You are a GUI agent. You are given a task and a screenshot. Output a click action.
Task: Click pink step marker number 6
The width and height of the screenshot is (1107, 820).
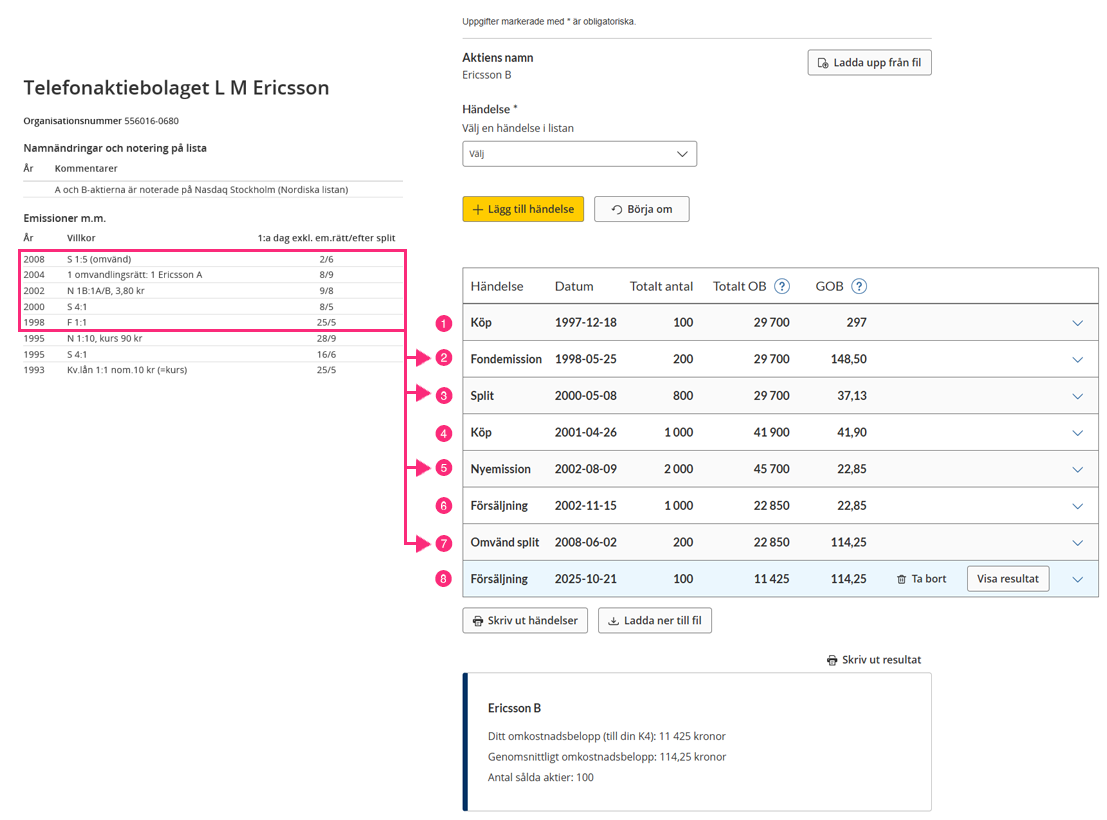pyautogui.click(x=444, y=506)
